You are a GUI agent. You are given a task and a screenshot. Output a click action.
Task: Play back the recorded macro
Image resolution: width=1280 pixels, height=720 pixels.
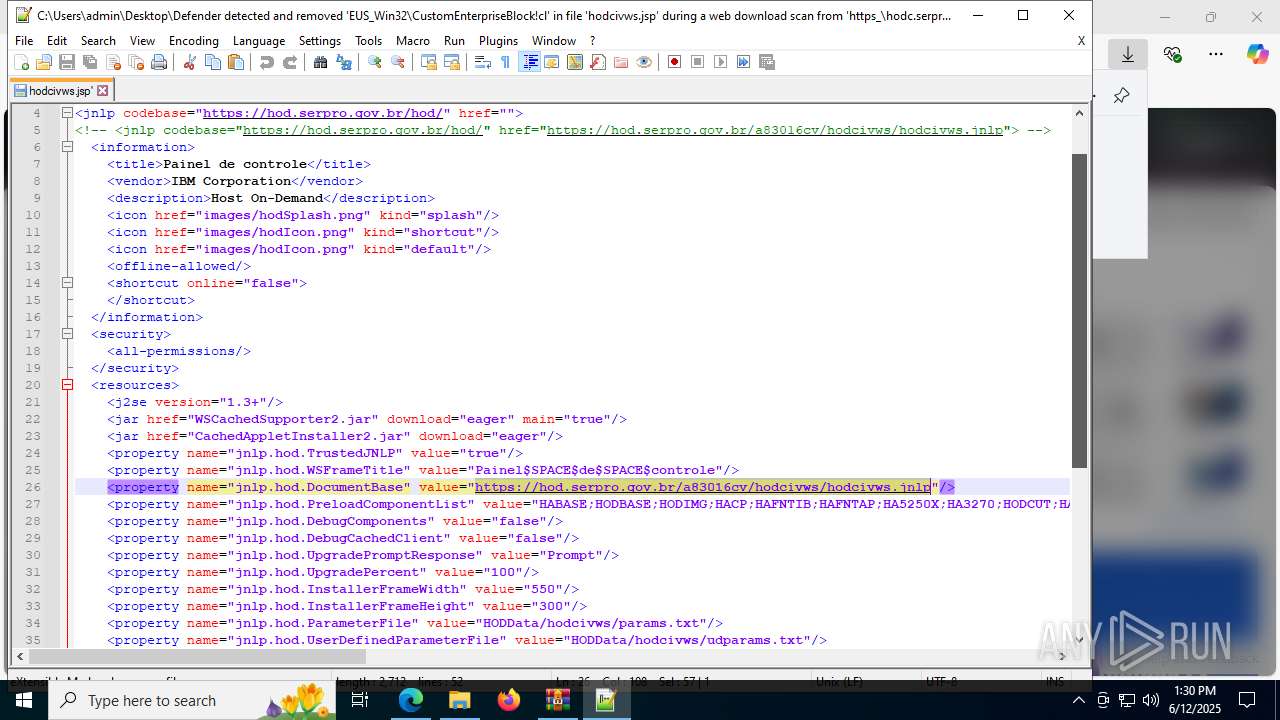pos(721,62)
